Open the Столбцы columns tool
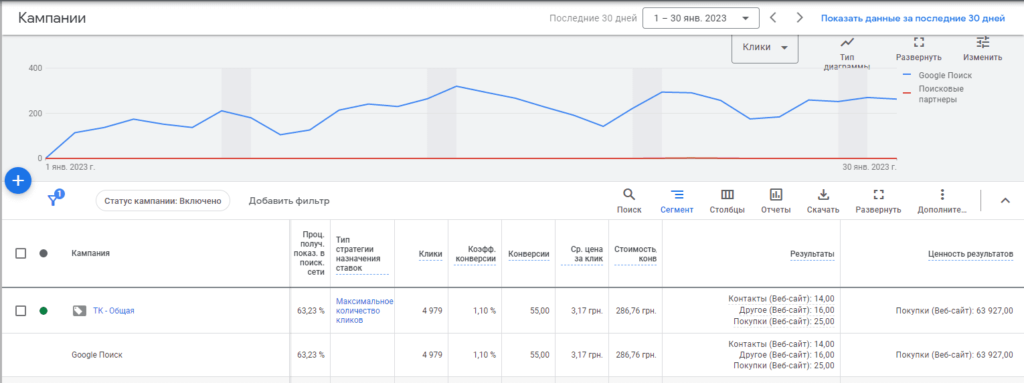 pyautogui.click(x=727, y=201)
